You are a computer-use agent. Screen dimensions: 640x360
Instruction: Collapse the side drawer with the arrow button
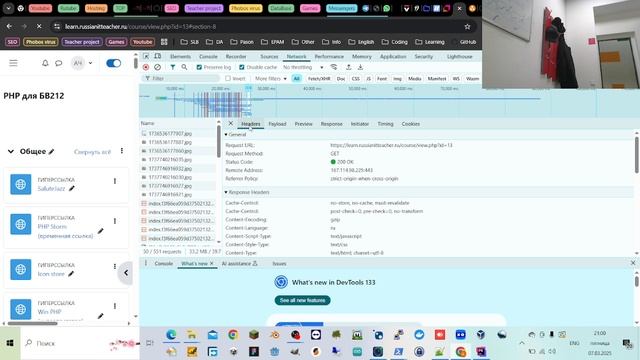(126, 273)
